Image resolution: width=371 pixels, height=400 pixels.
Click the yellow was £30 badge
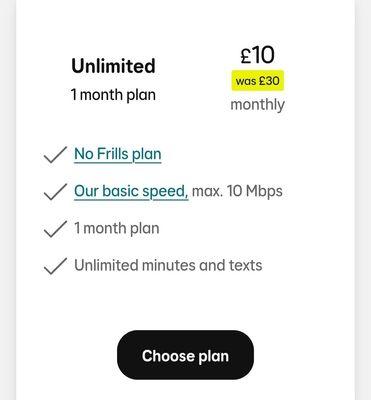[258, 81]
